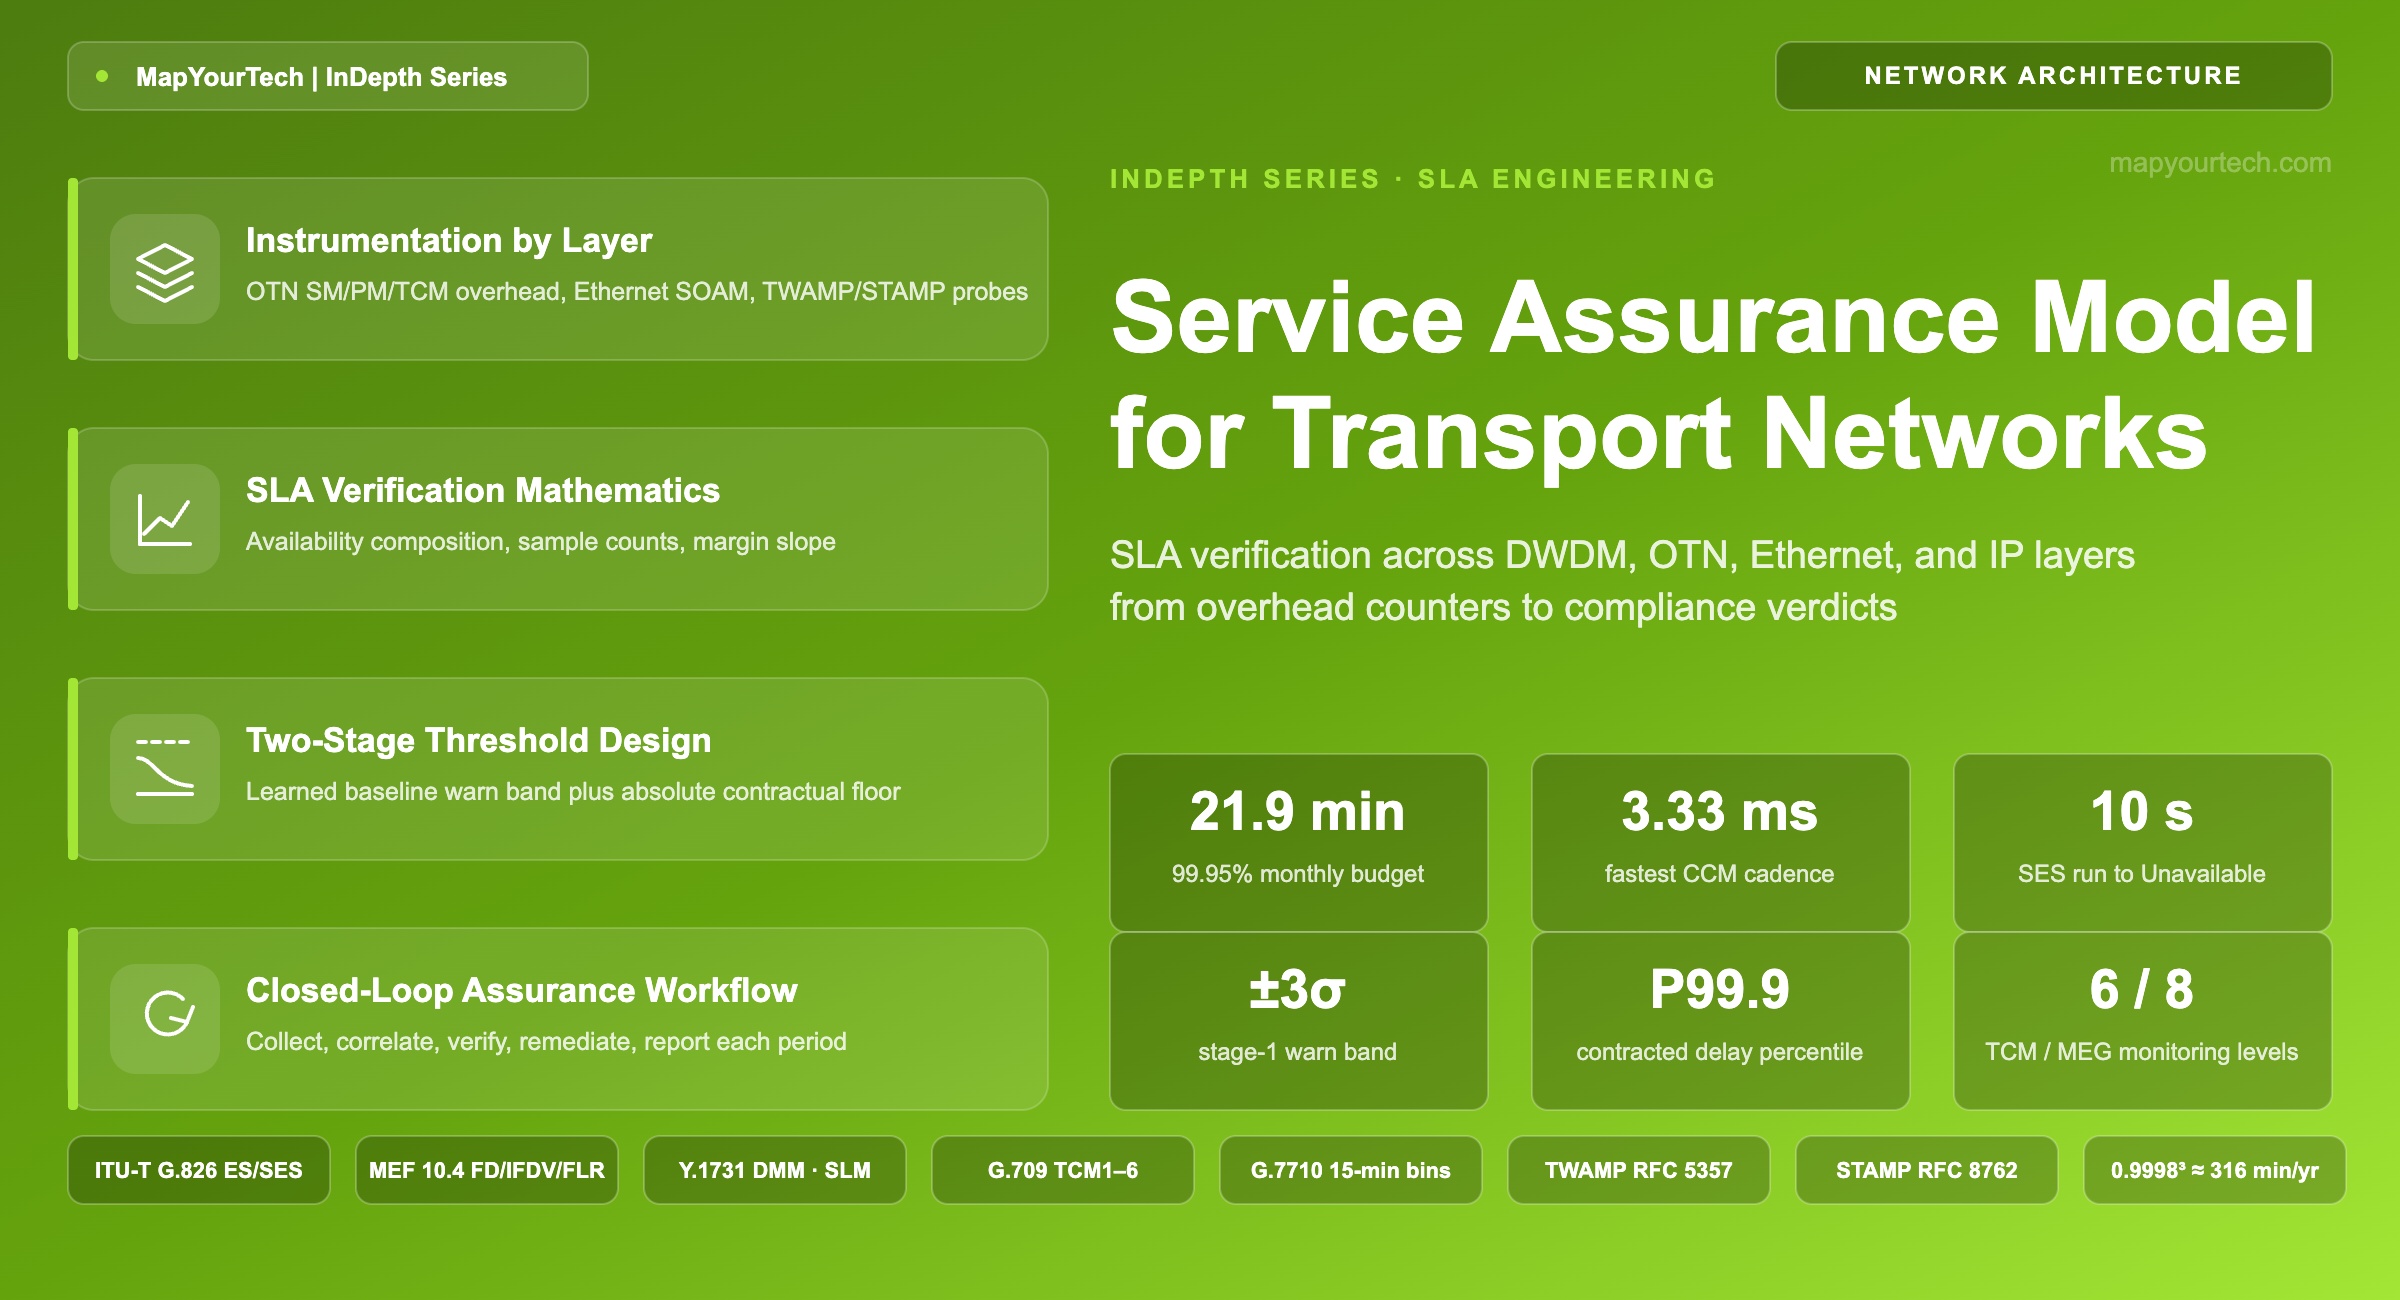Select 'contracted delay percentile' label
The width and height of the screenshot is (2400, 1300).
point(1720,1052)
